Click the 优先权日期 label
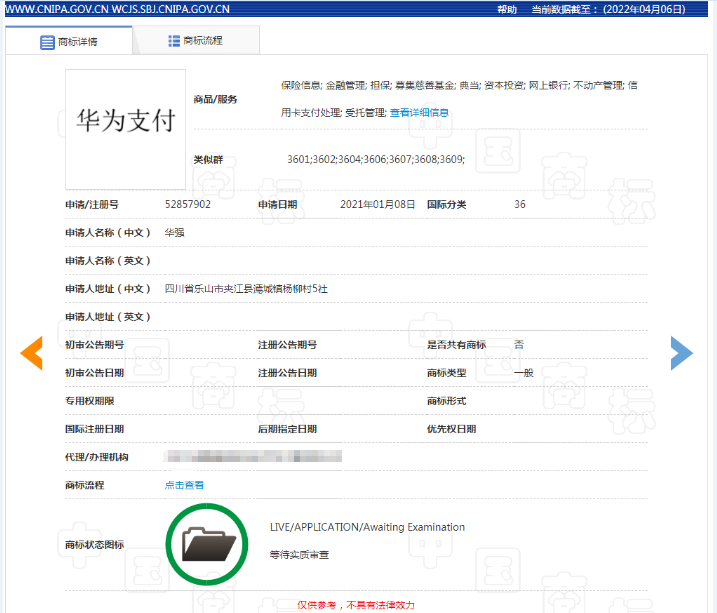 (x=451, y=429)
